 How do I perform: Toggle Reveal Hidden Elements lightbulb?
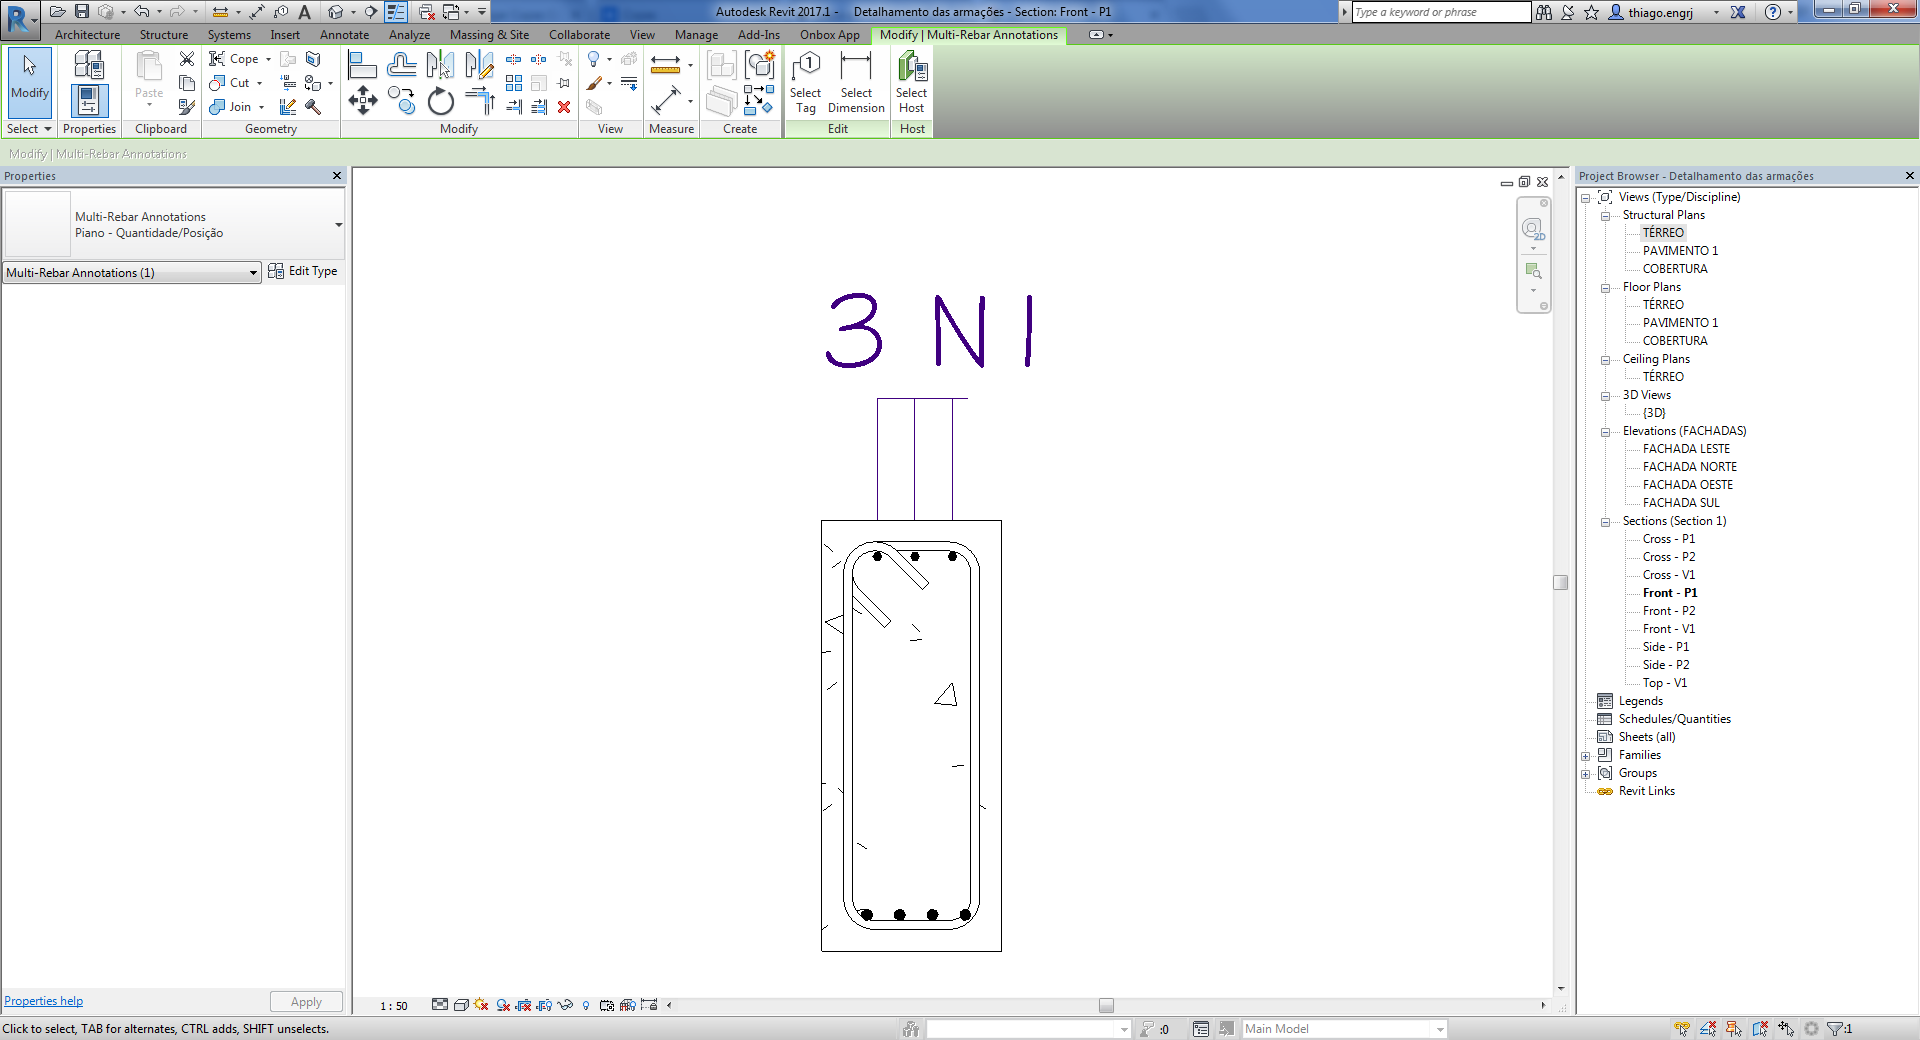click(x=586, y=1007)
